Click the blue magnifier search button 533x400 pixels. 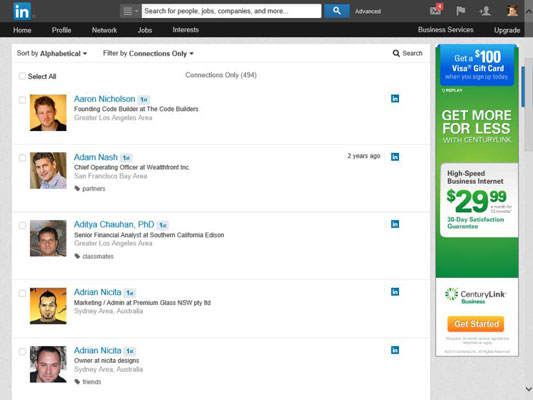point(337,11)
